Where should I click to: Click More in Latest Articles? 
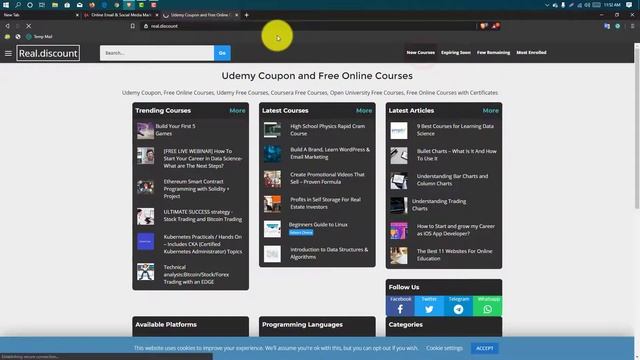click(490, 111)
